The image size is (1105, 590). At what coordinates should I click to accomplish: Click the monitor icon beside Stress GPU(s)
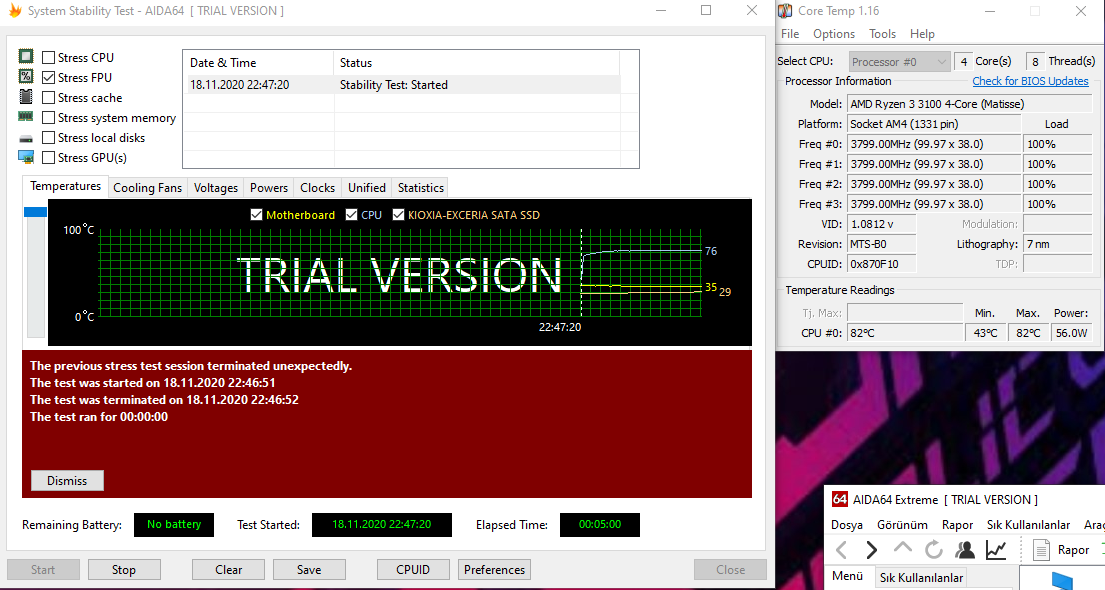(26, 157)
